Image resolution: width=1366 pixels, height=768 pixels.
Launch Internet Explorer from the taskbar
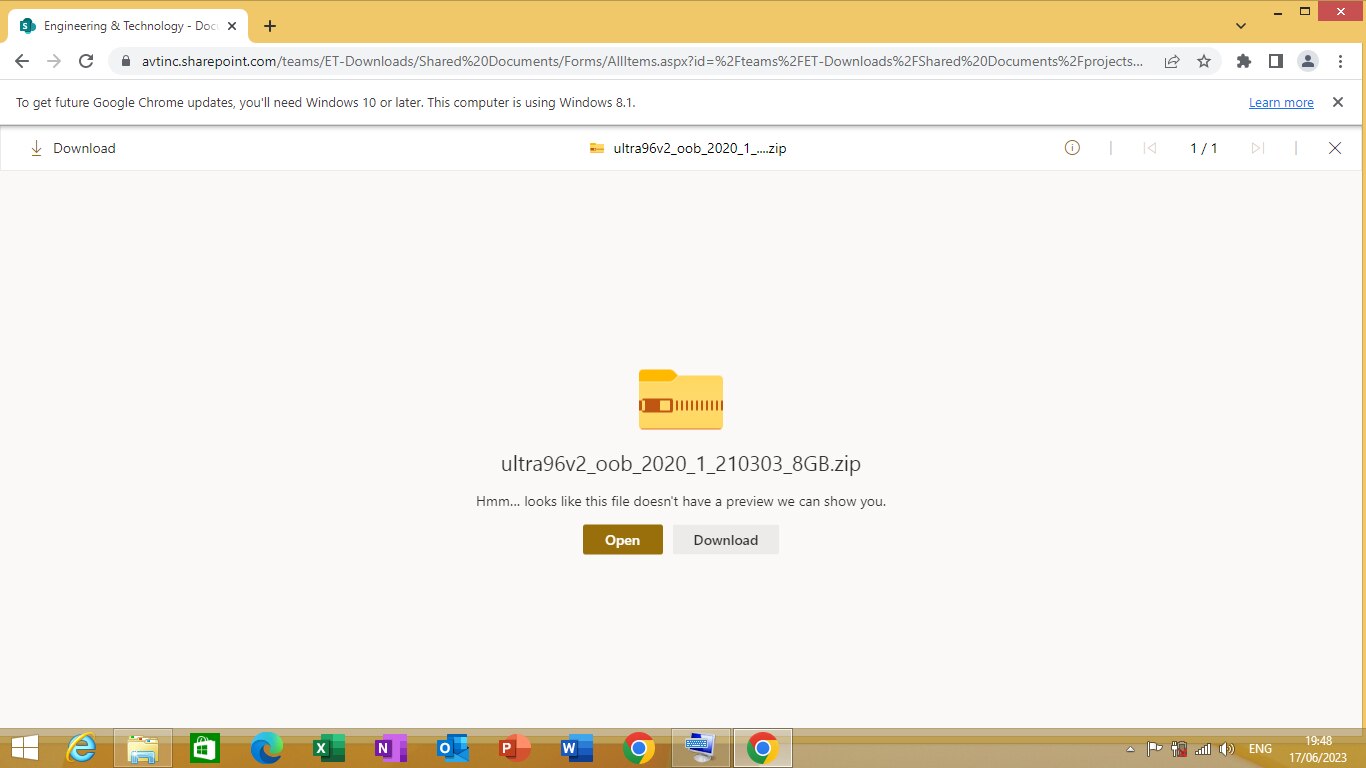(x=81, y=748)
